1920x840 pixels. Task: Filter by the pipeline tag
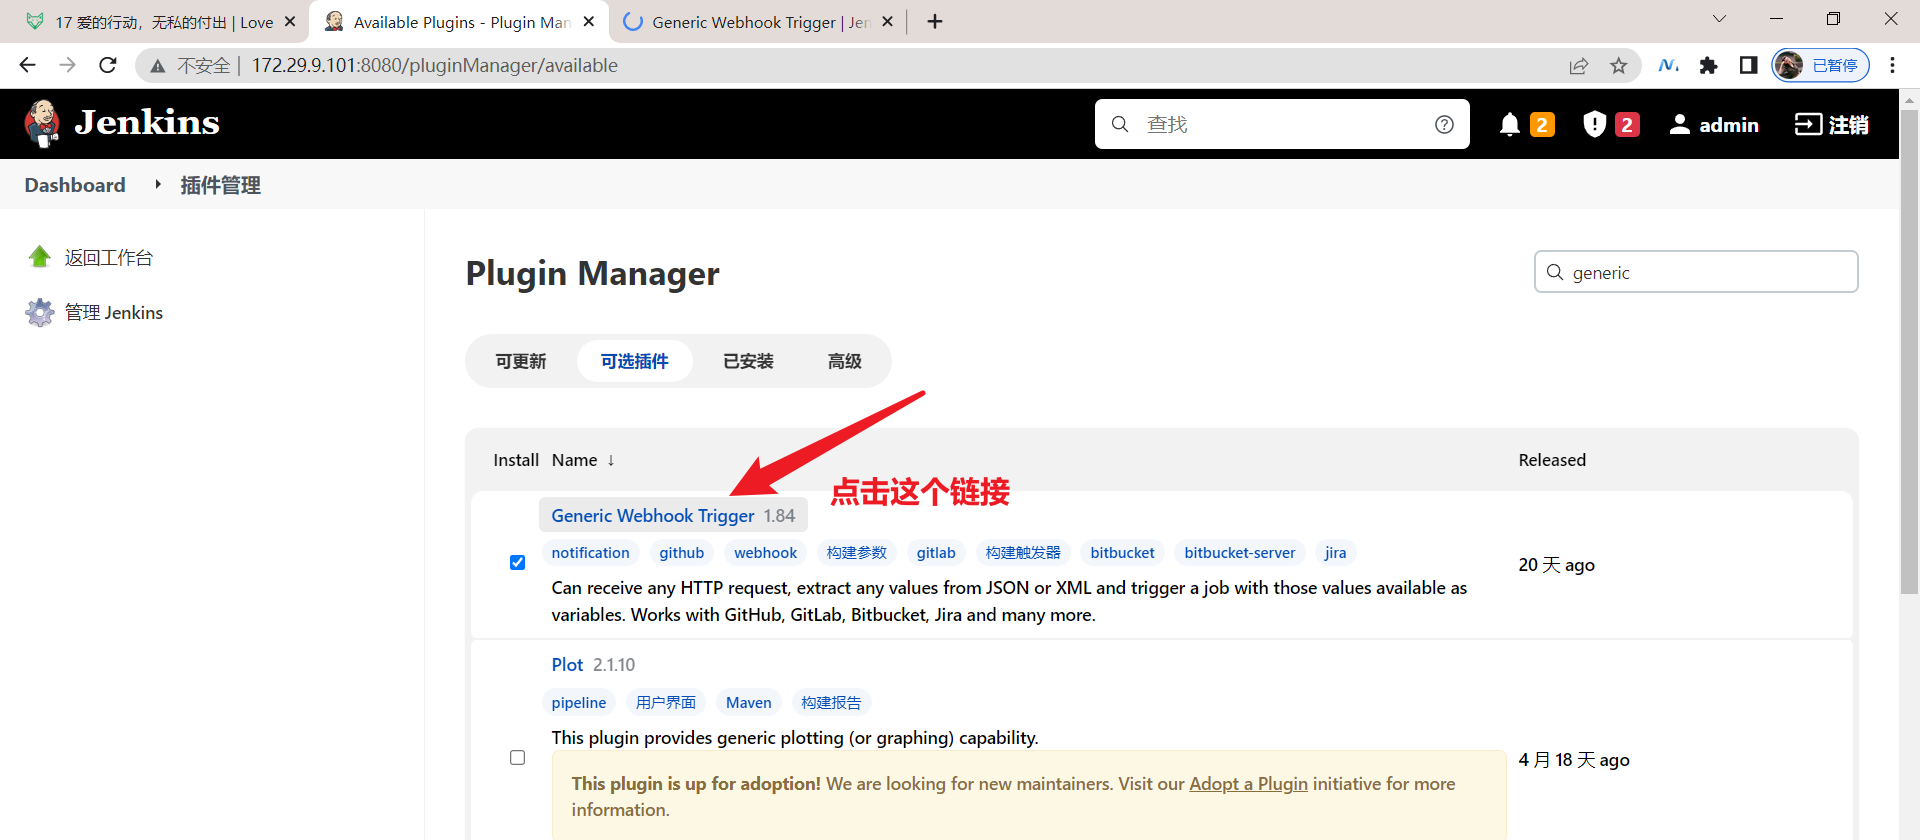pyautogui.click(x=578, y=702)
